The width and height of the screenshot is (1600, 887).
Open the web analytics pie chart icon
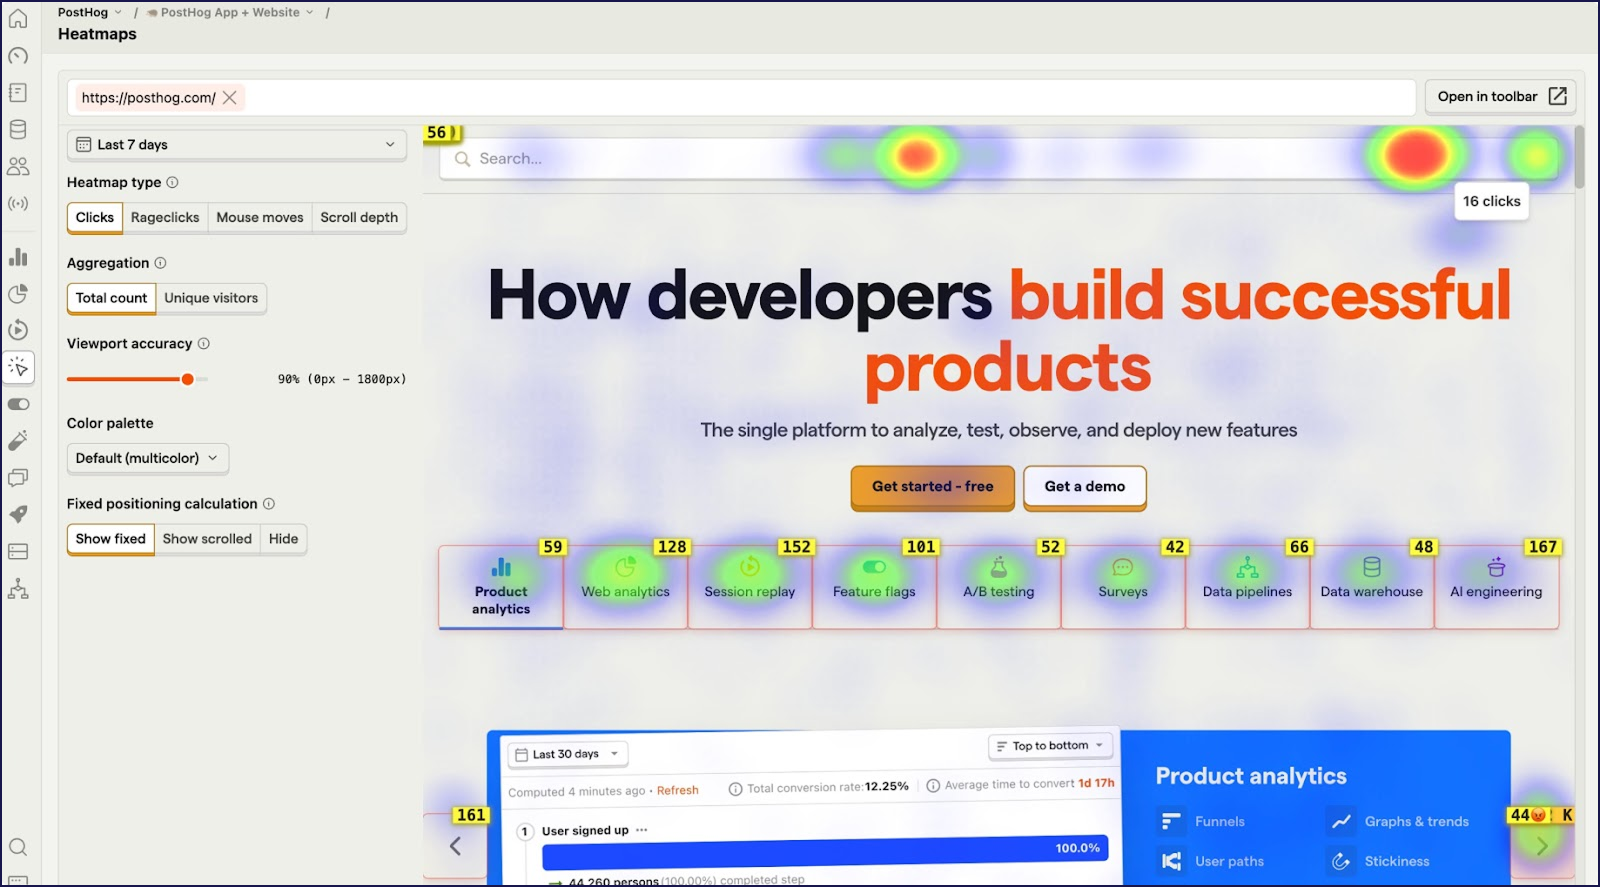(x=18, y=294)
